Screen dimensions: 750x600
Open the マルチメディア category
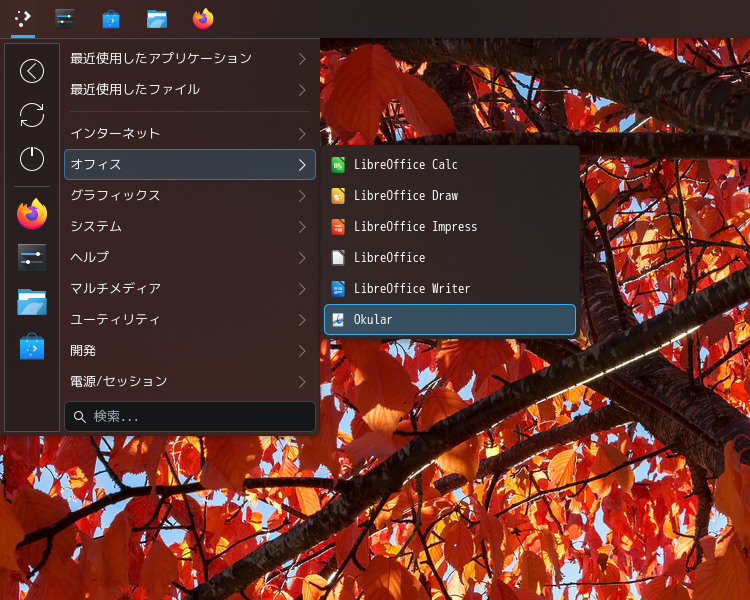[190, 289]
